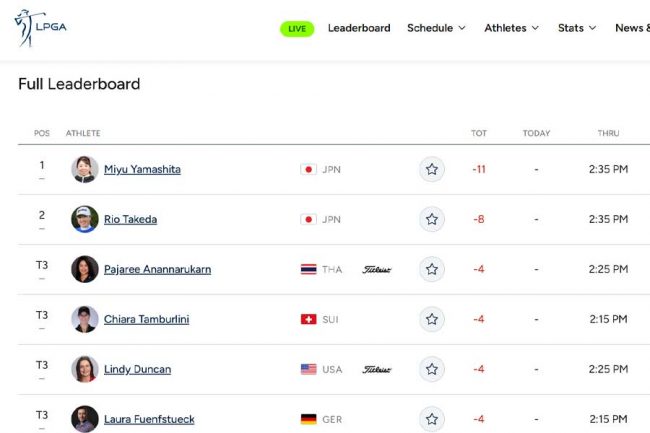
Task: Click Germany flag next to Laura Fuenfstueck
Action: 308,419
